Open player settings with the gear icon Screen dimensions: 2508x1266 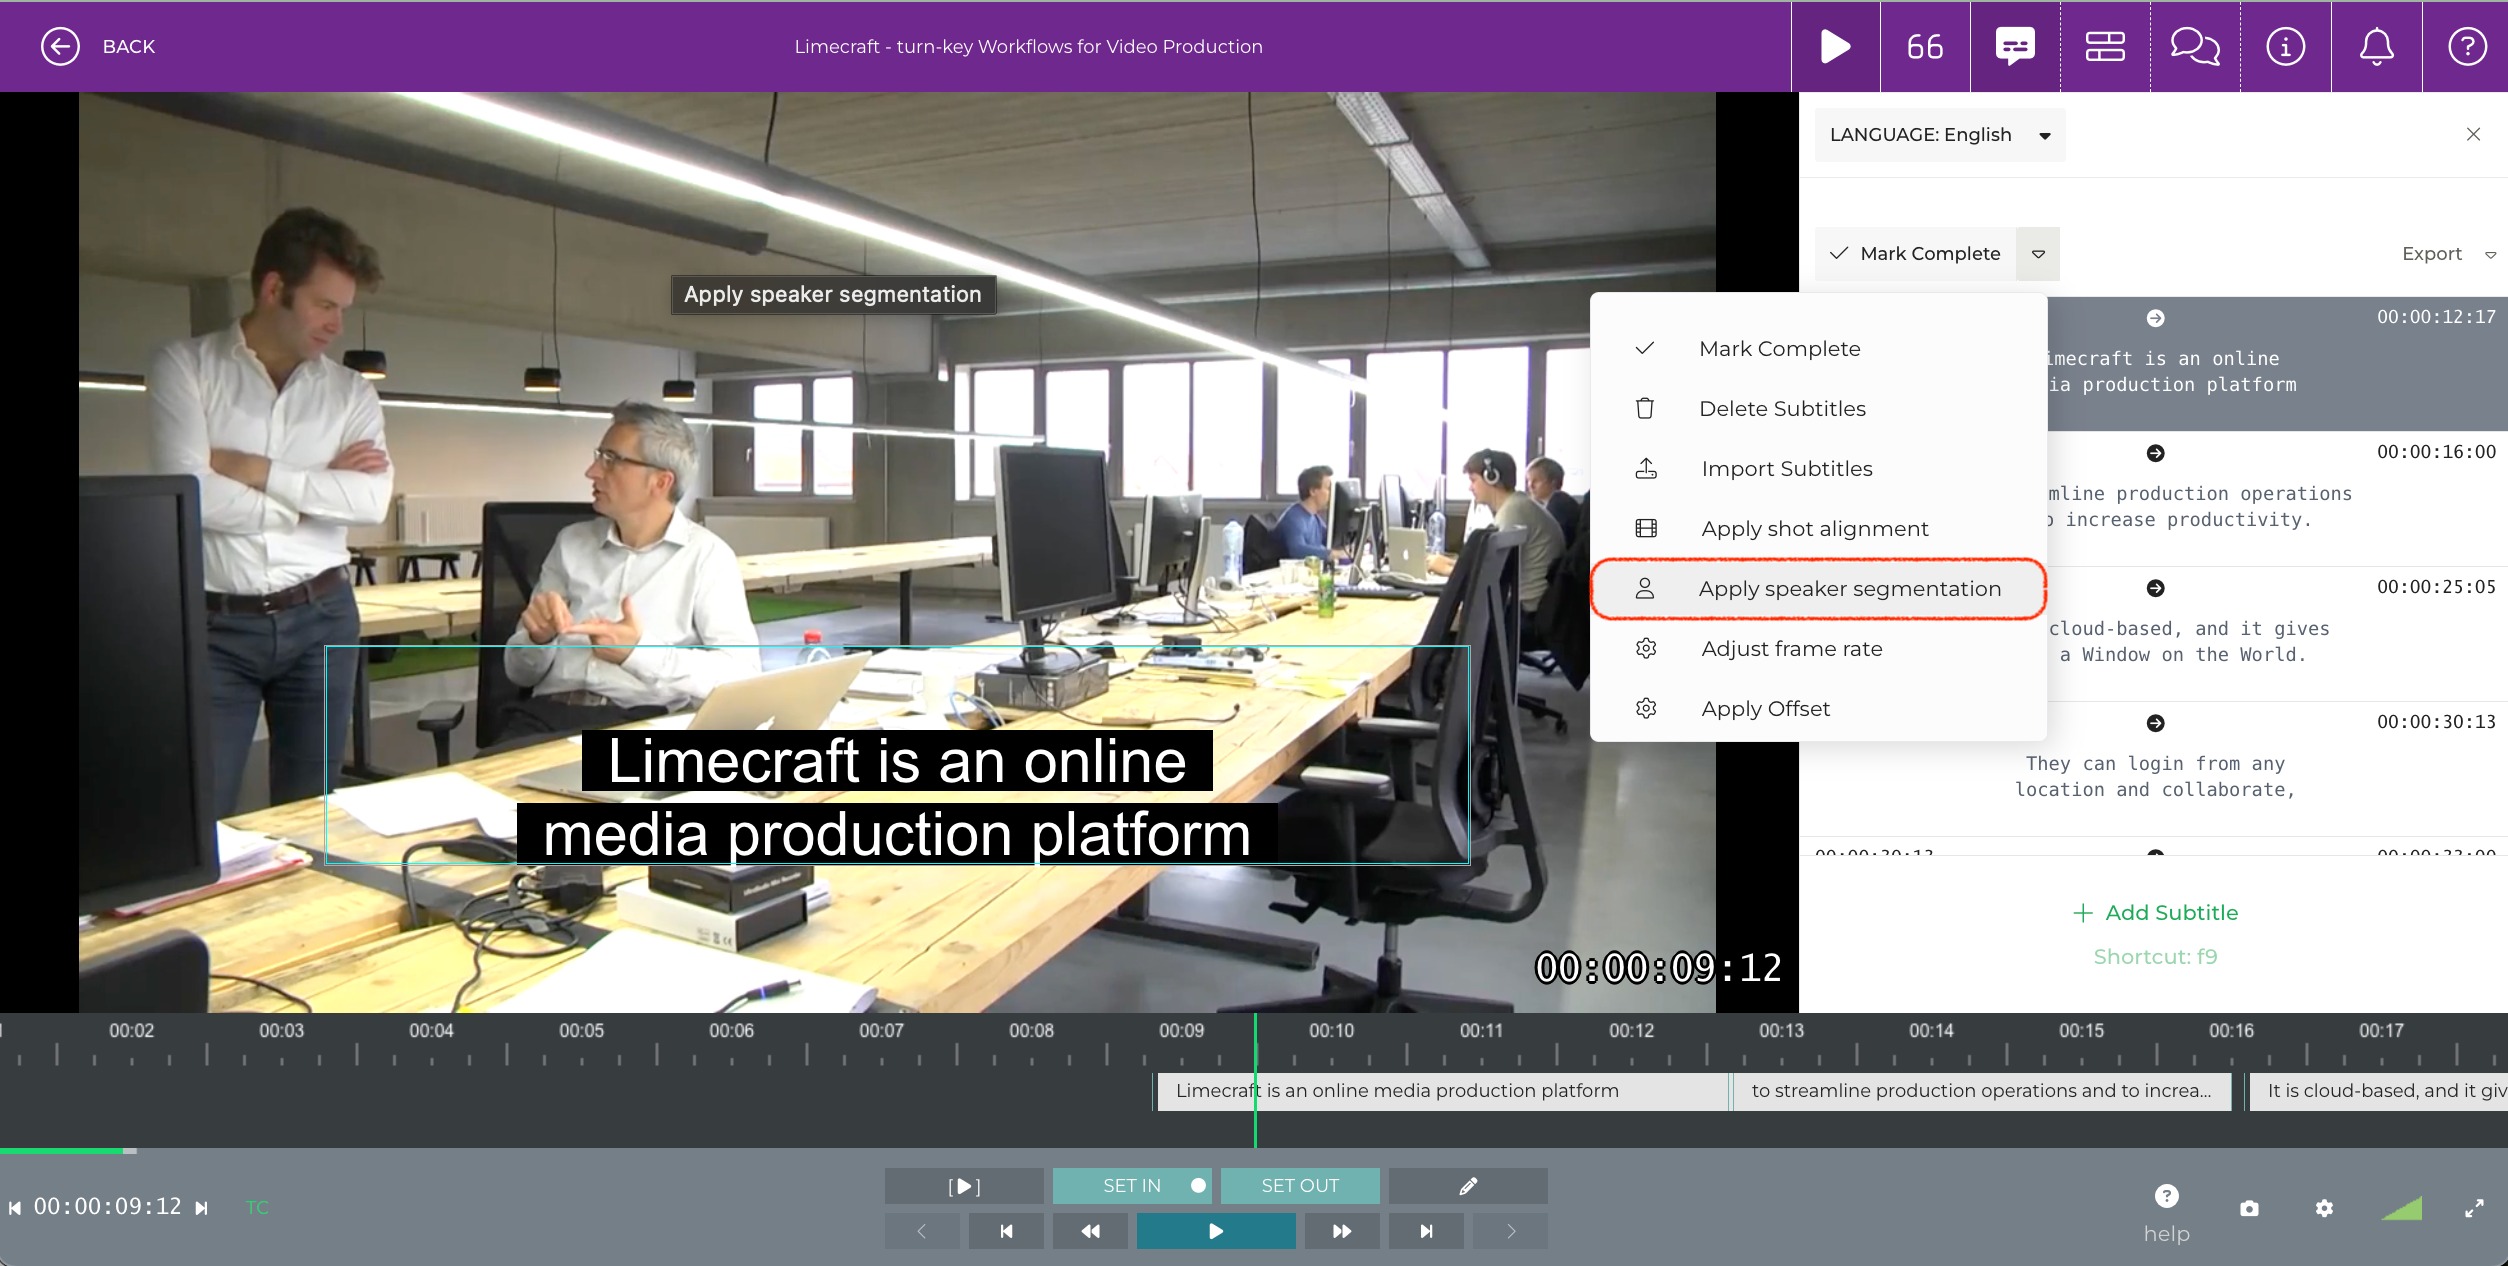2324,1208
